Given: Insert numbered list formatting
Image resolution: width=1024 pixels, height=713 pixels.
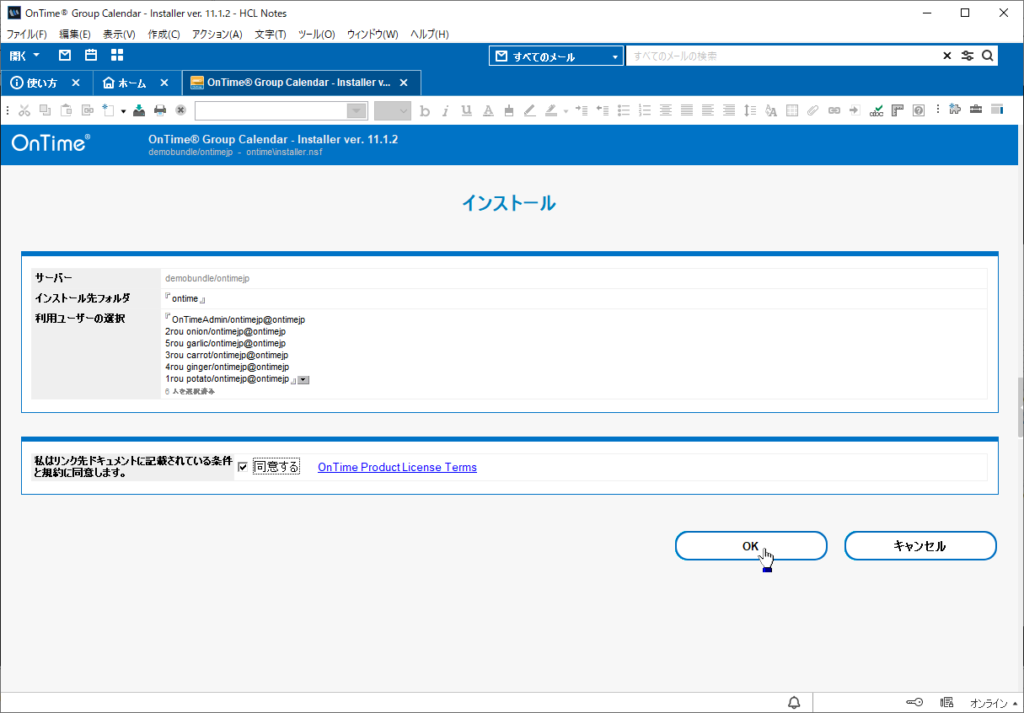Looking at the screenshot, I should pyautogui.click(x=645, y=110).
